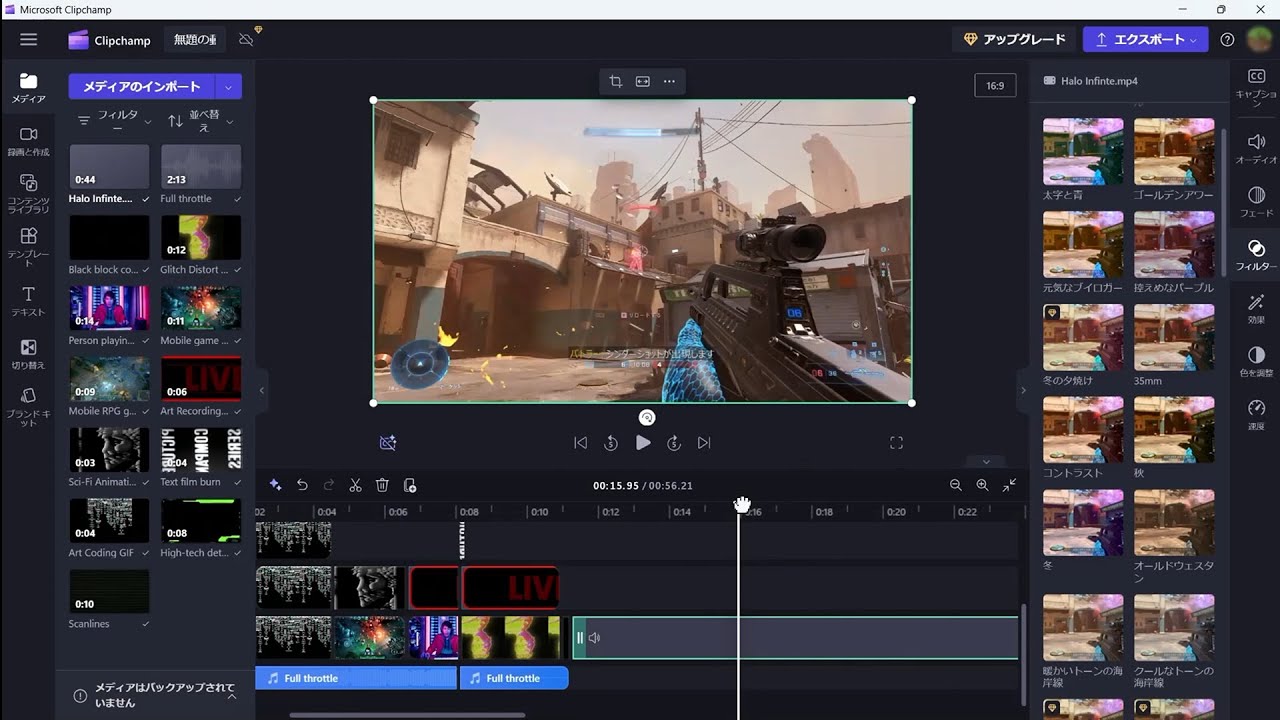Open the Brand kit (ブランドキット) tab

(x=28, y=407)
